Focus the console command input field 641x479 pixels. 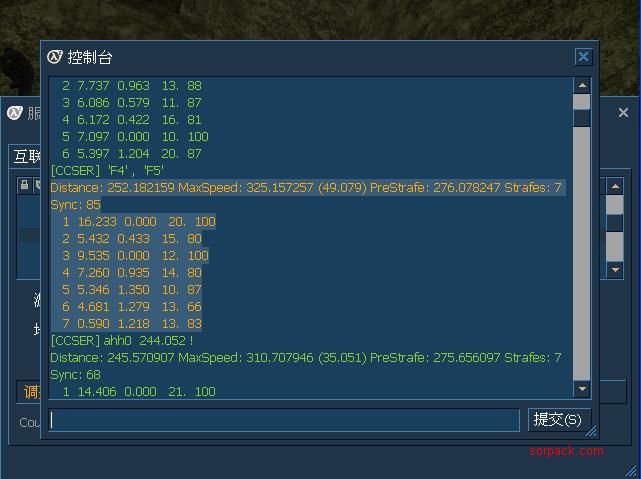tap(285, 421)
